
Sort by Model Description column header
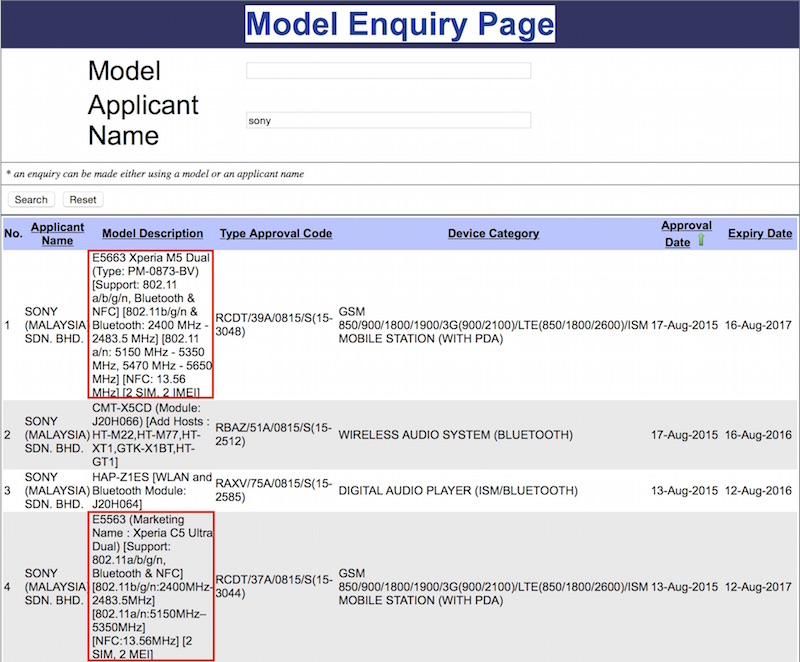point(153,233)
